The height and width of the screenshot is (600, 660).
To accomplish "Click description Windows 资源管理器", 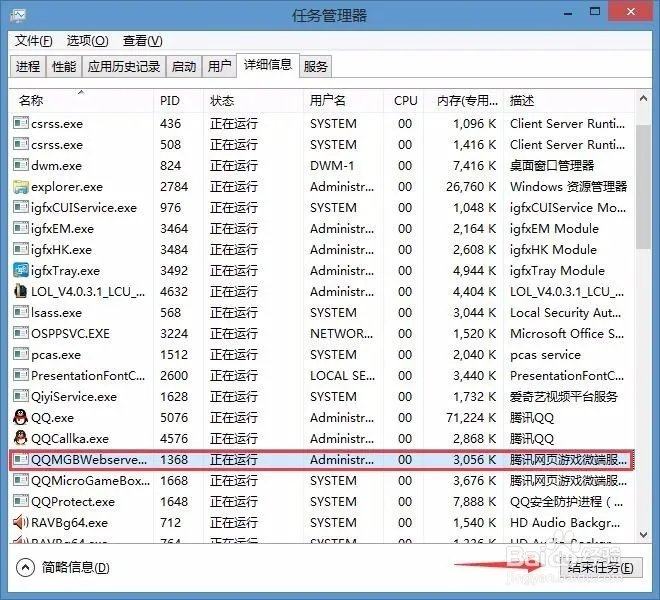I will [x=569, y=187].
